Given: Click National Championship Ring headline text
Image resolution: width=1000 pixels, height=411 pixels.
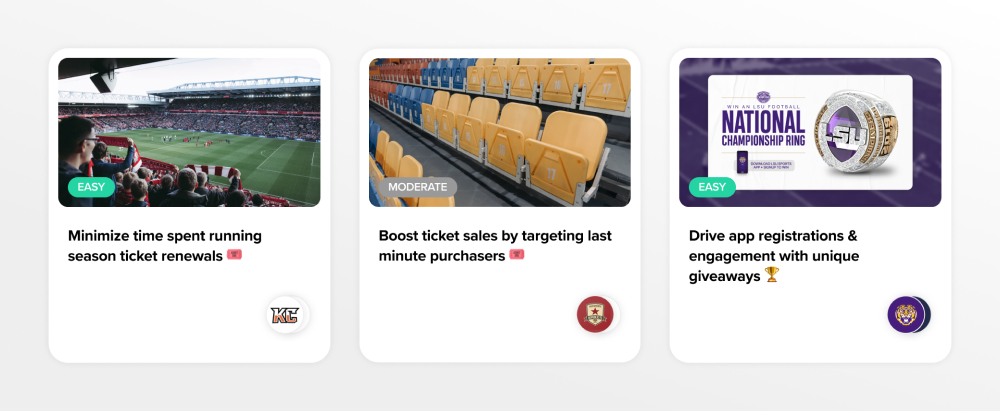Looking at the screenshot, I should coord(763,129).
